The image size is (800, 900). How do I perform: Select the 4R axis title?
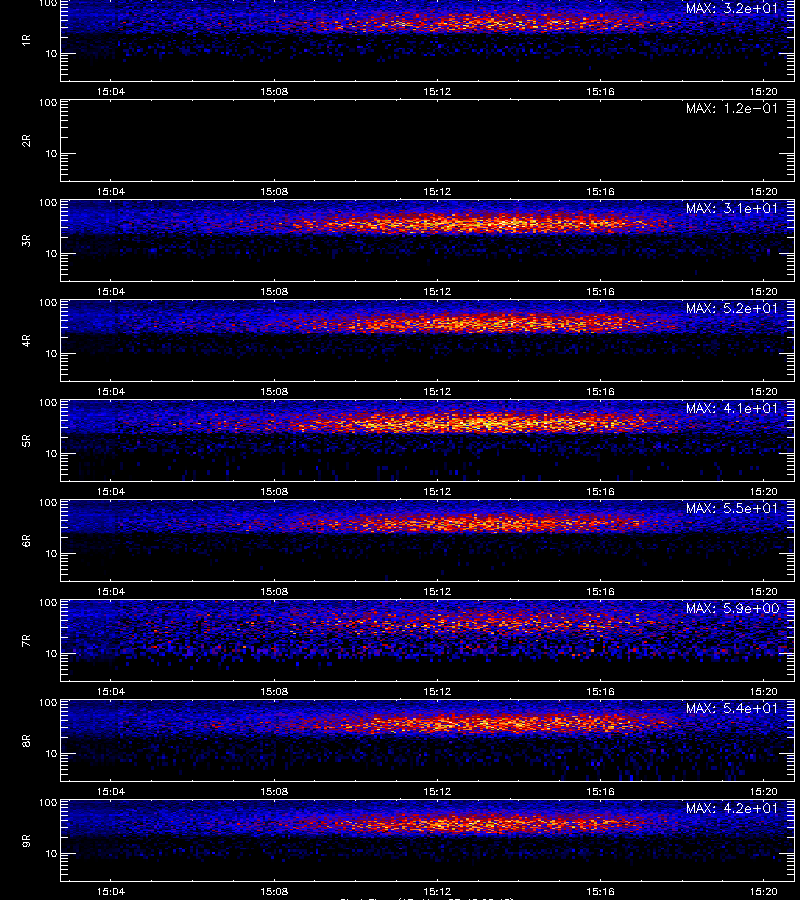point(26,340)
